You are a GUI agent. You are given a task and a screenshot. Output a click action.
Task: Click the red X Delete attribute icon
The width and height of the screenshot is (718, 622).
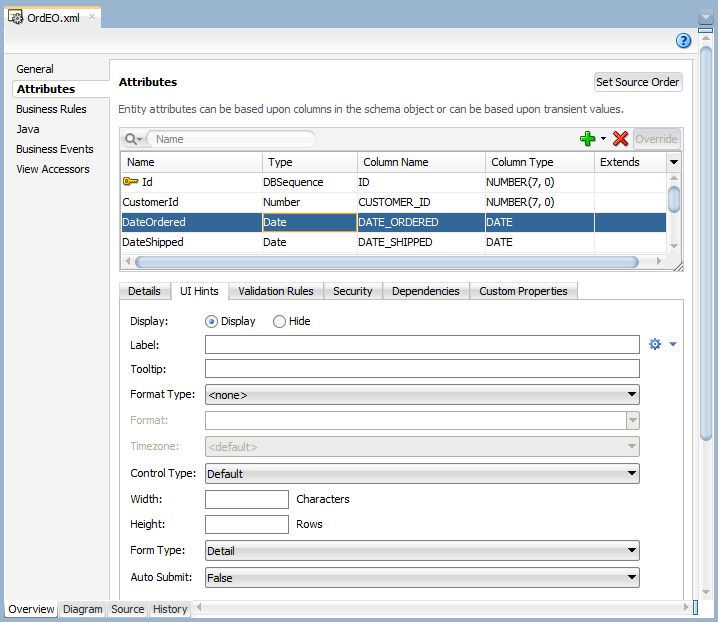620,139
